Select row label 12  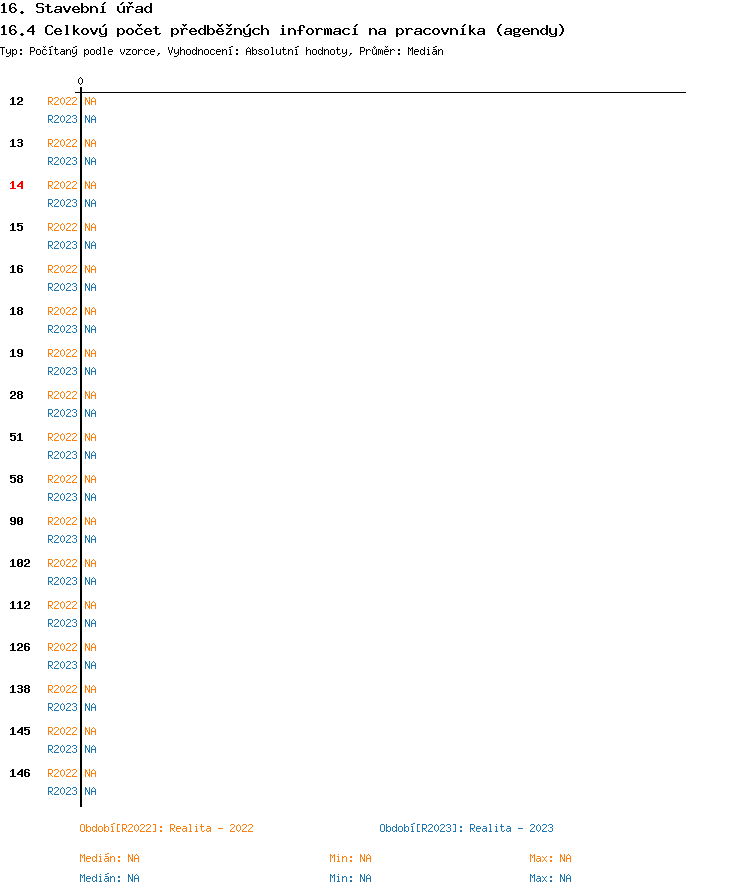pos(17,101)
